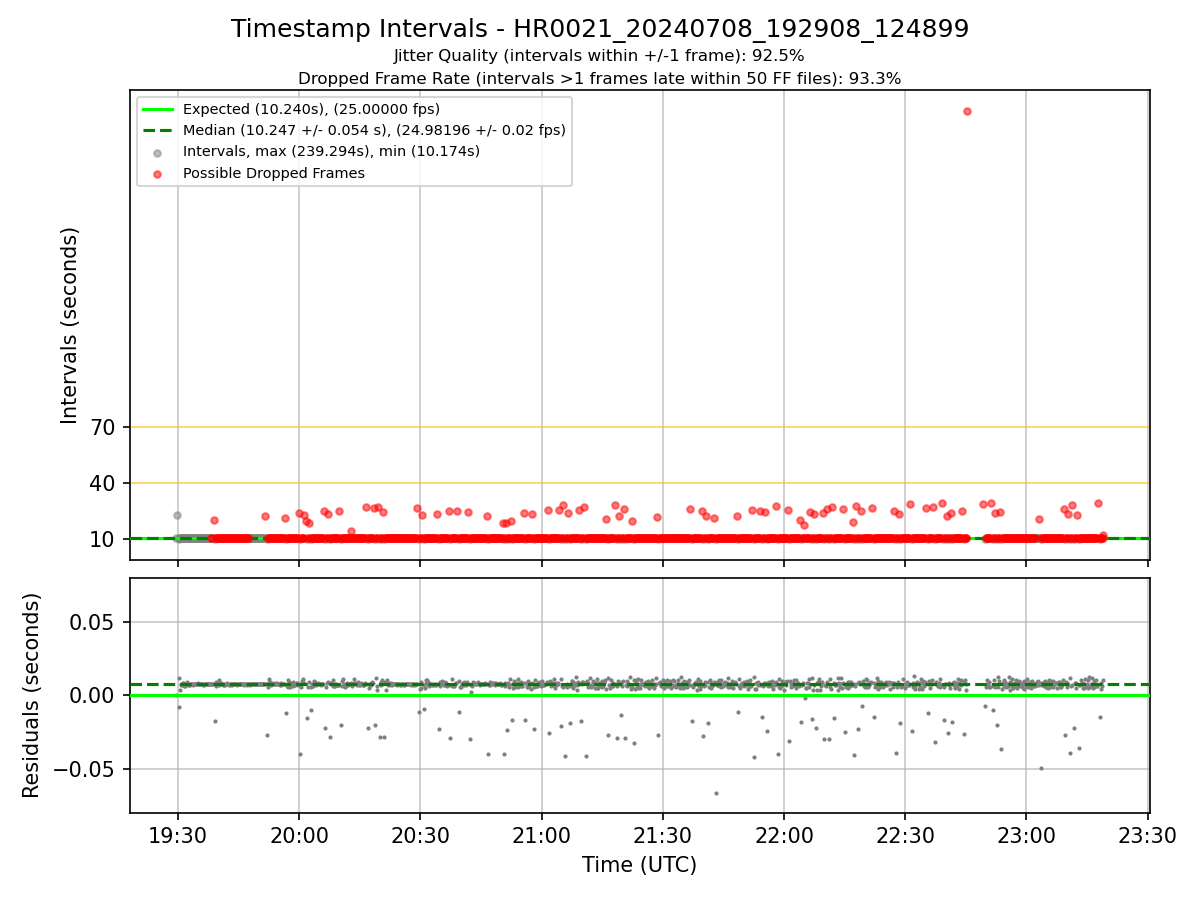Click the 20:00 time tick label
The height and width of the screenshot is (900, 1200).
click(x=299, y=834)
